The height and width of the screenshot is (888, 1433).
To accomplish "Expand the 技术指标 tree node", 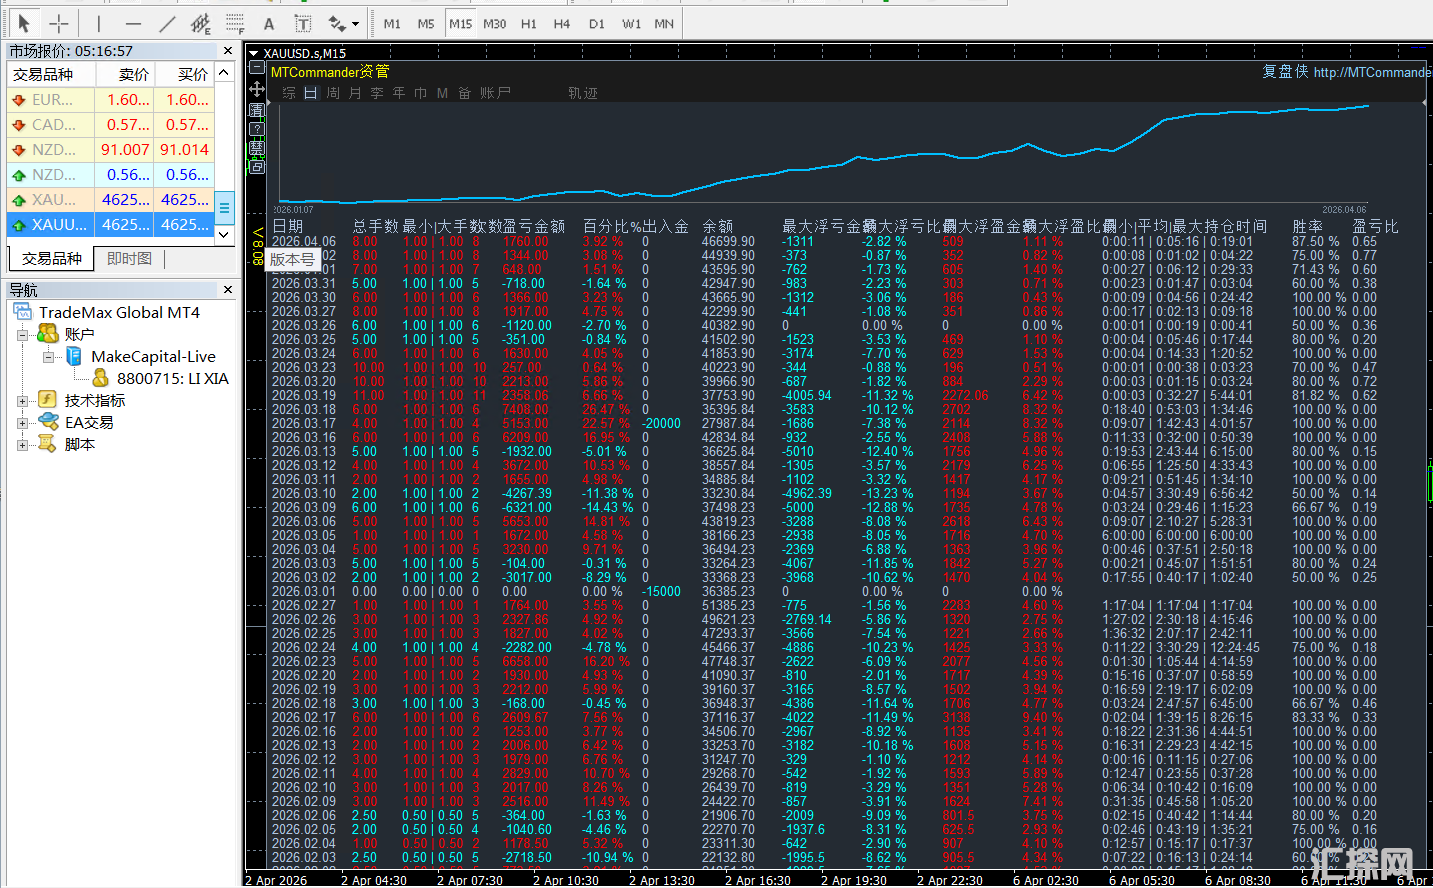I will click(22, 401).
